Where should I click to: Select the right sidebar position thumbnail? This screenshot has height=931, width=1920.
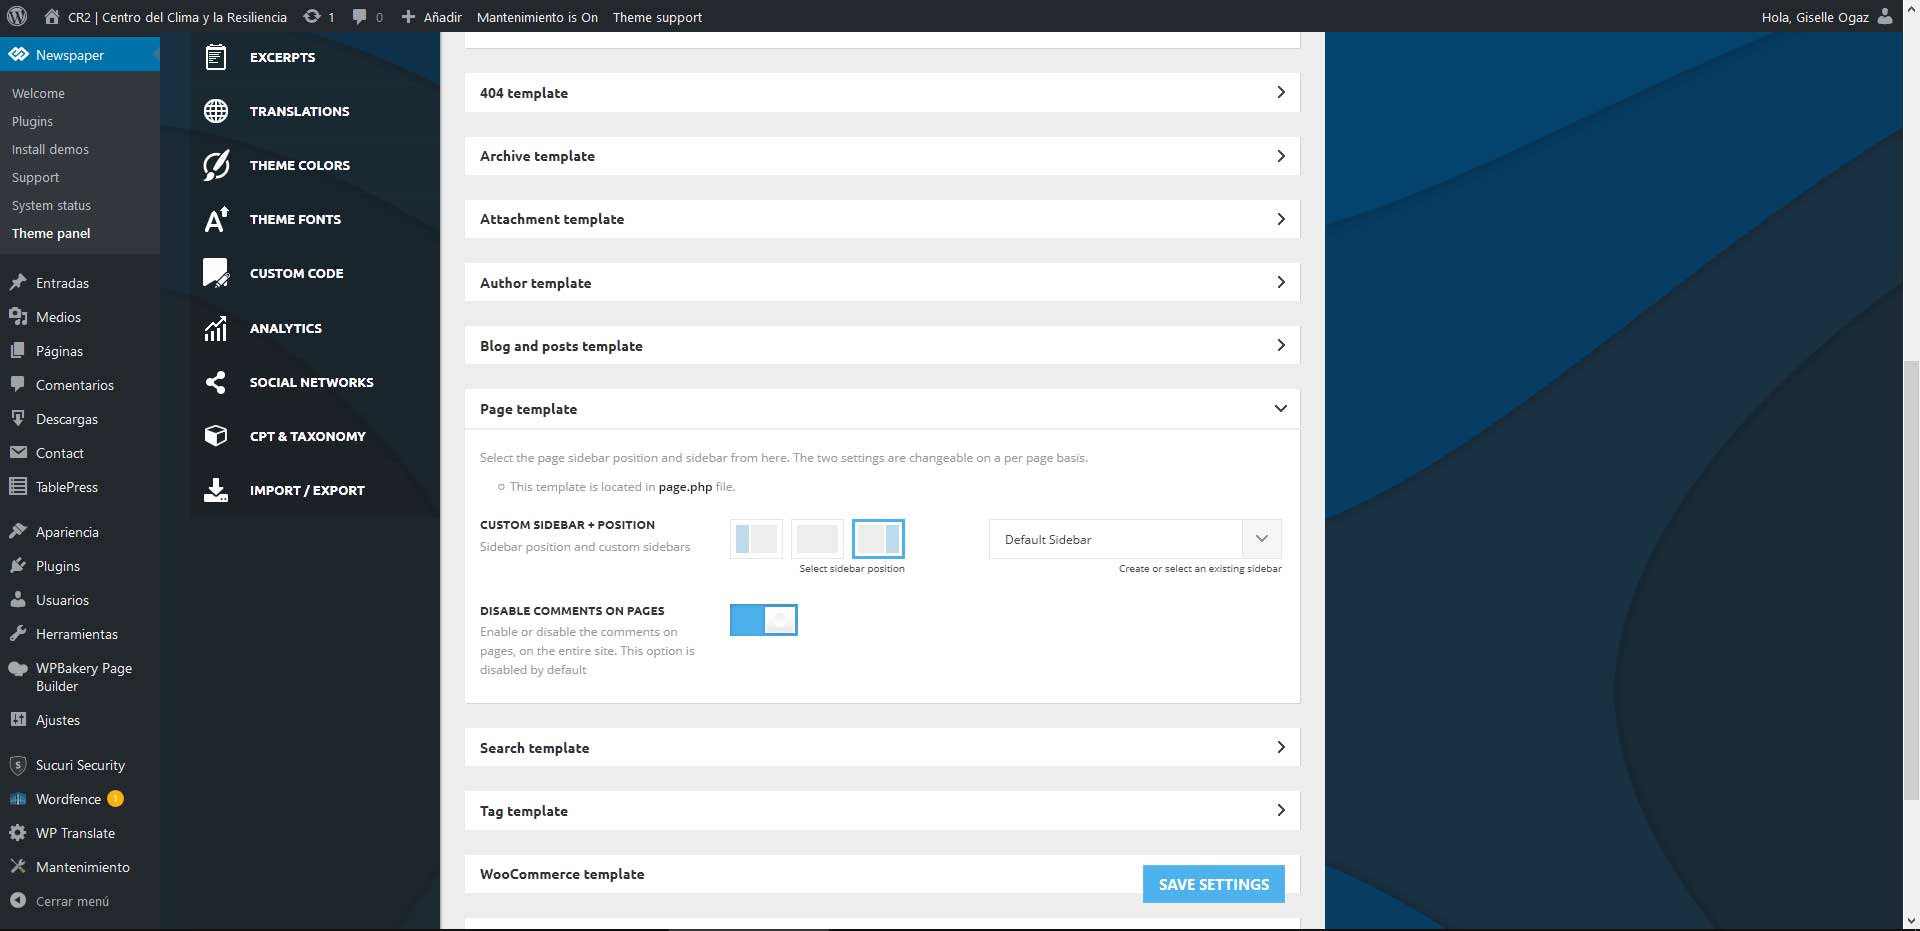[x=878, y=539]
